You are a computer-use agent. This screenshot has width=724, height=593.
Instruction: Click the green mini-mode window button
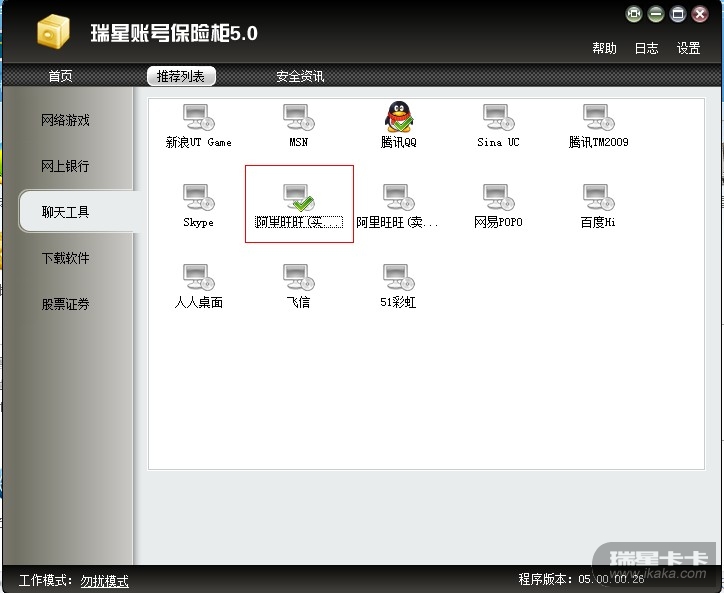[634, 14]
